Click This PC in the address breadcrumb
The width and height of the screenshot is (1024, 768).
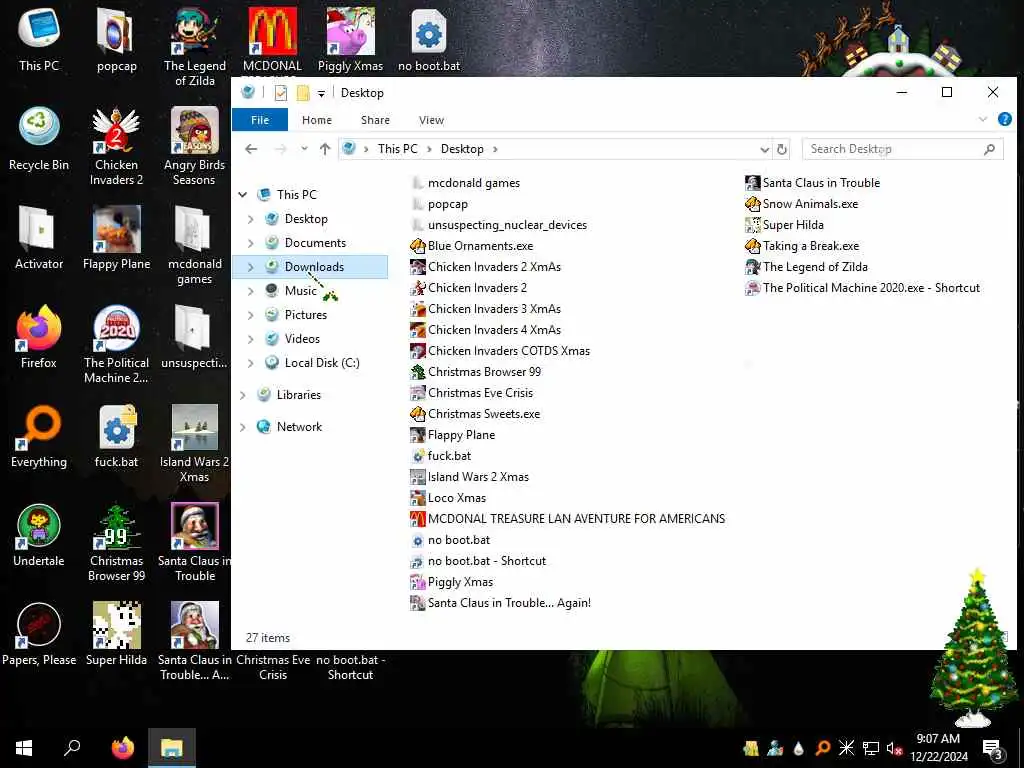click(x=398, y=149)
